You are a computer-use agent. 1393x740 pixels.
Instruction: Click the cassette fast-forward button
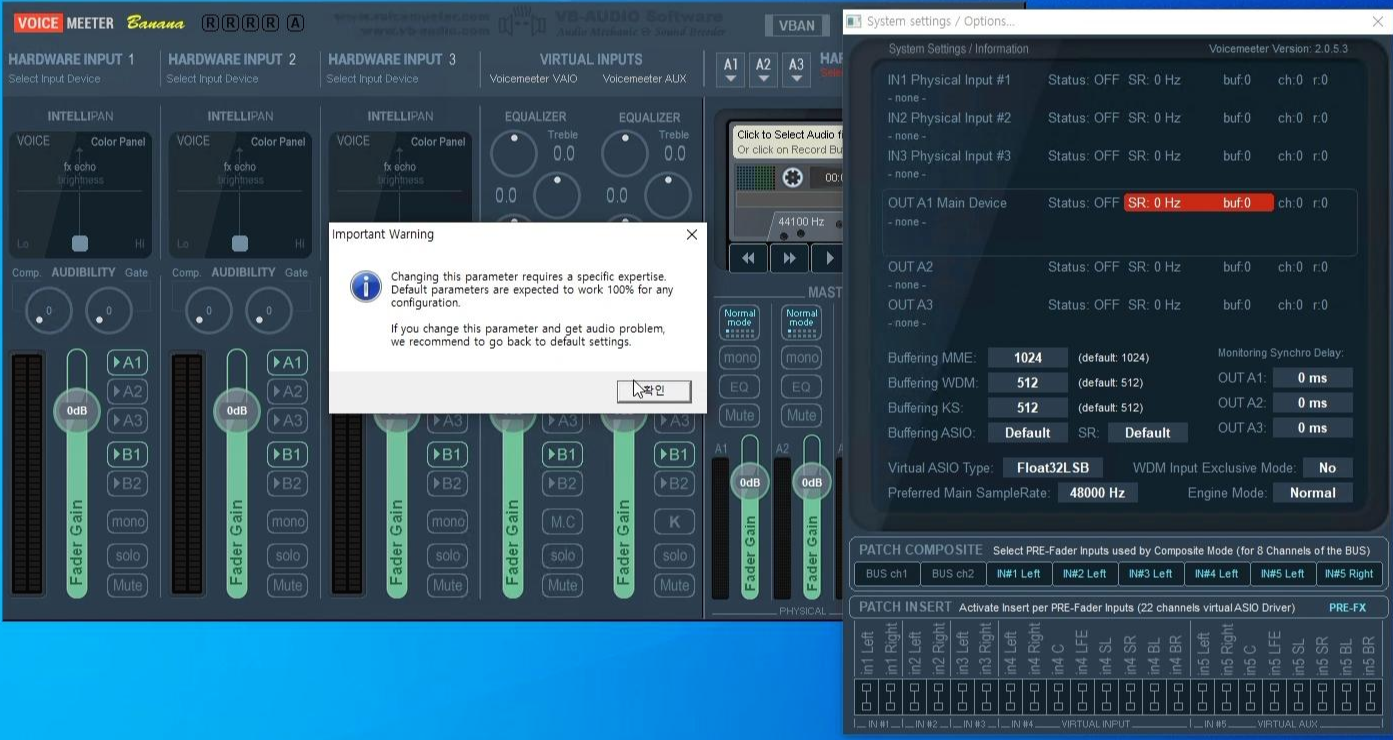click(x=789, y=258)
